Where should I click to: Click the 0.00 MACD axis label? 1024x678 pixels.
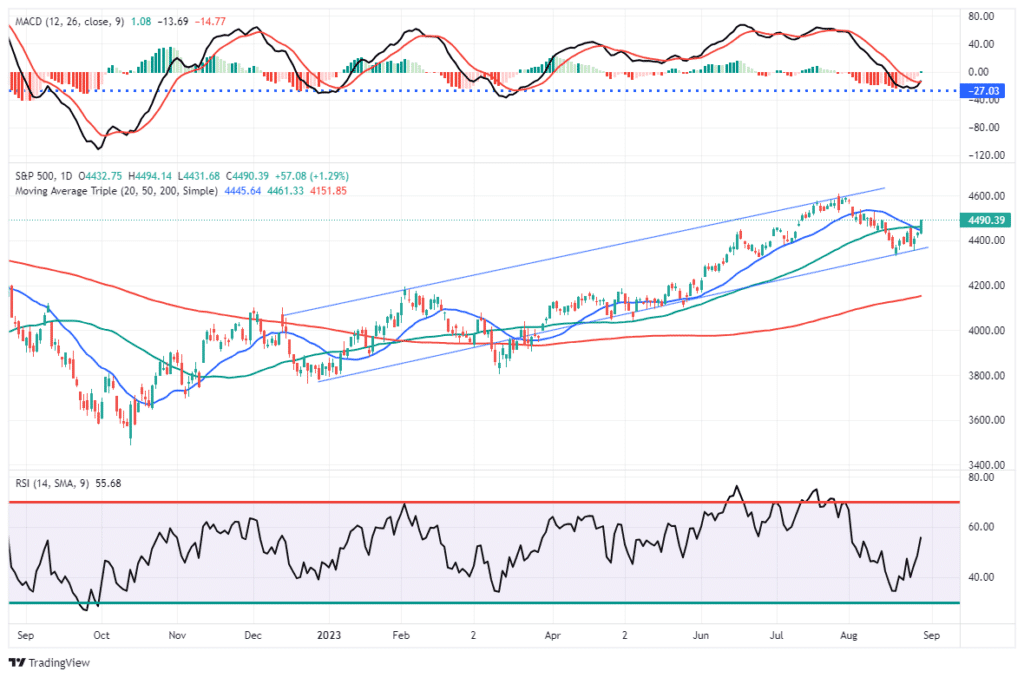click(978, 72)
